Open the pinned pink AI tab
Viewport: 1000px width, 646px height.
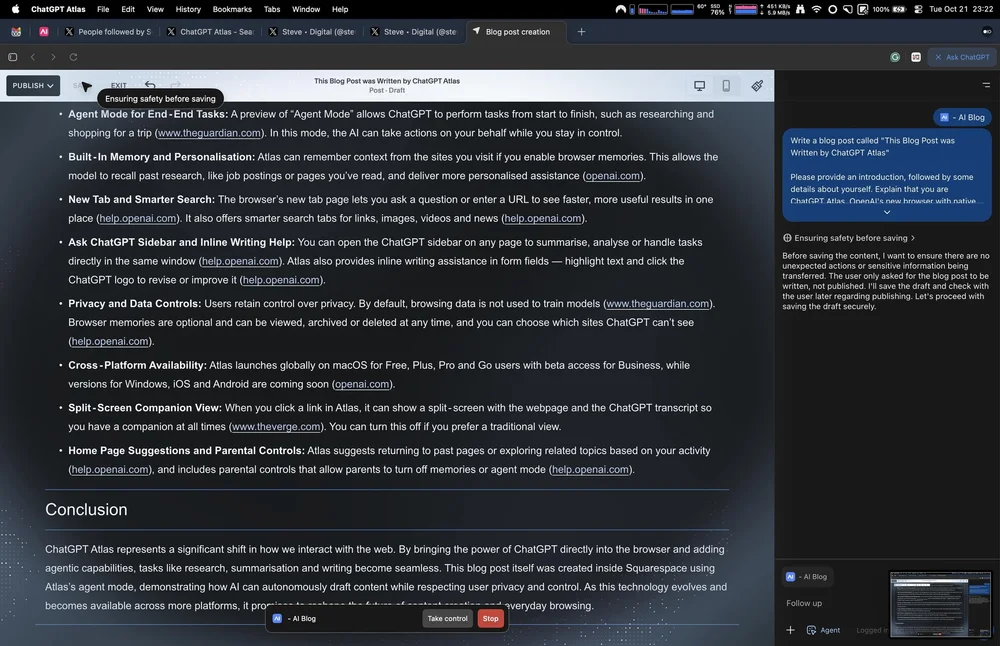[43, 32]
